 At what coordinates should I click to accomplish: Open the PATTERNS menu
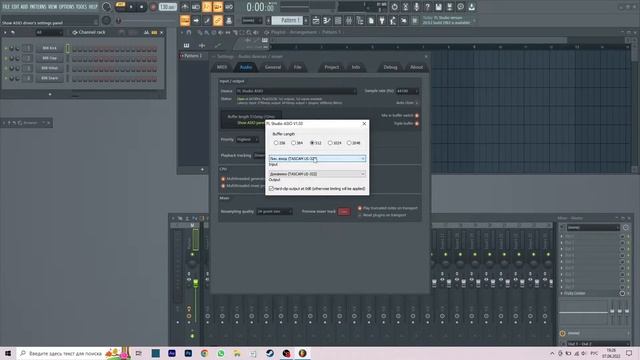38,7
